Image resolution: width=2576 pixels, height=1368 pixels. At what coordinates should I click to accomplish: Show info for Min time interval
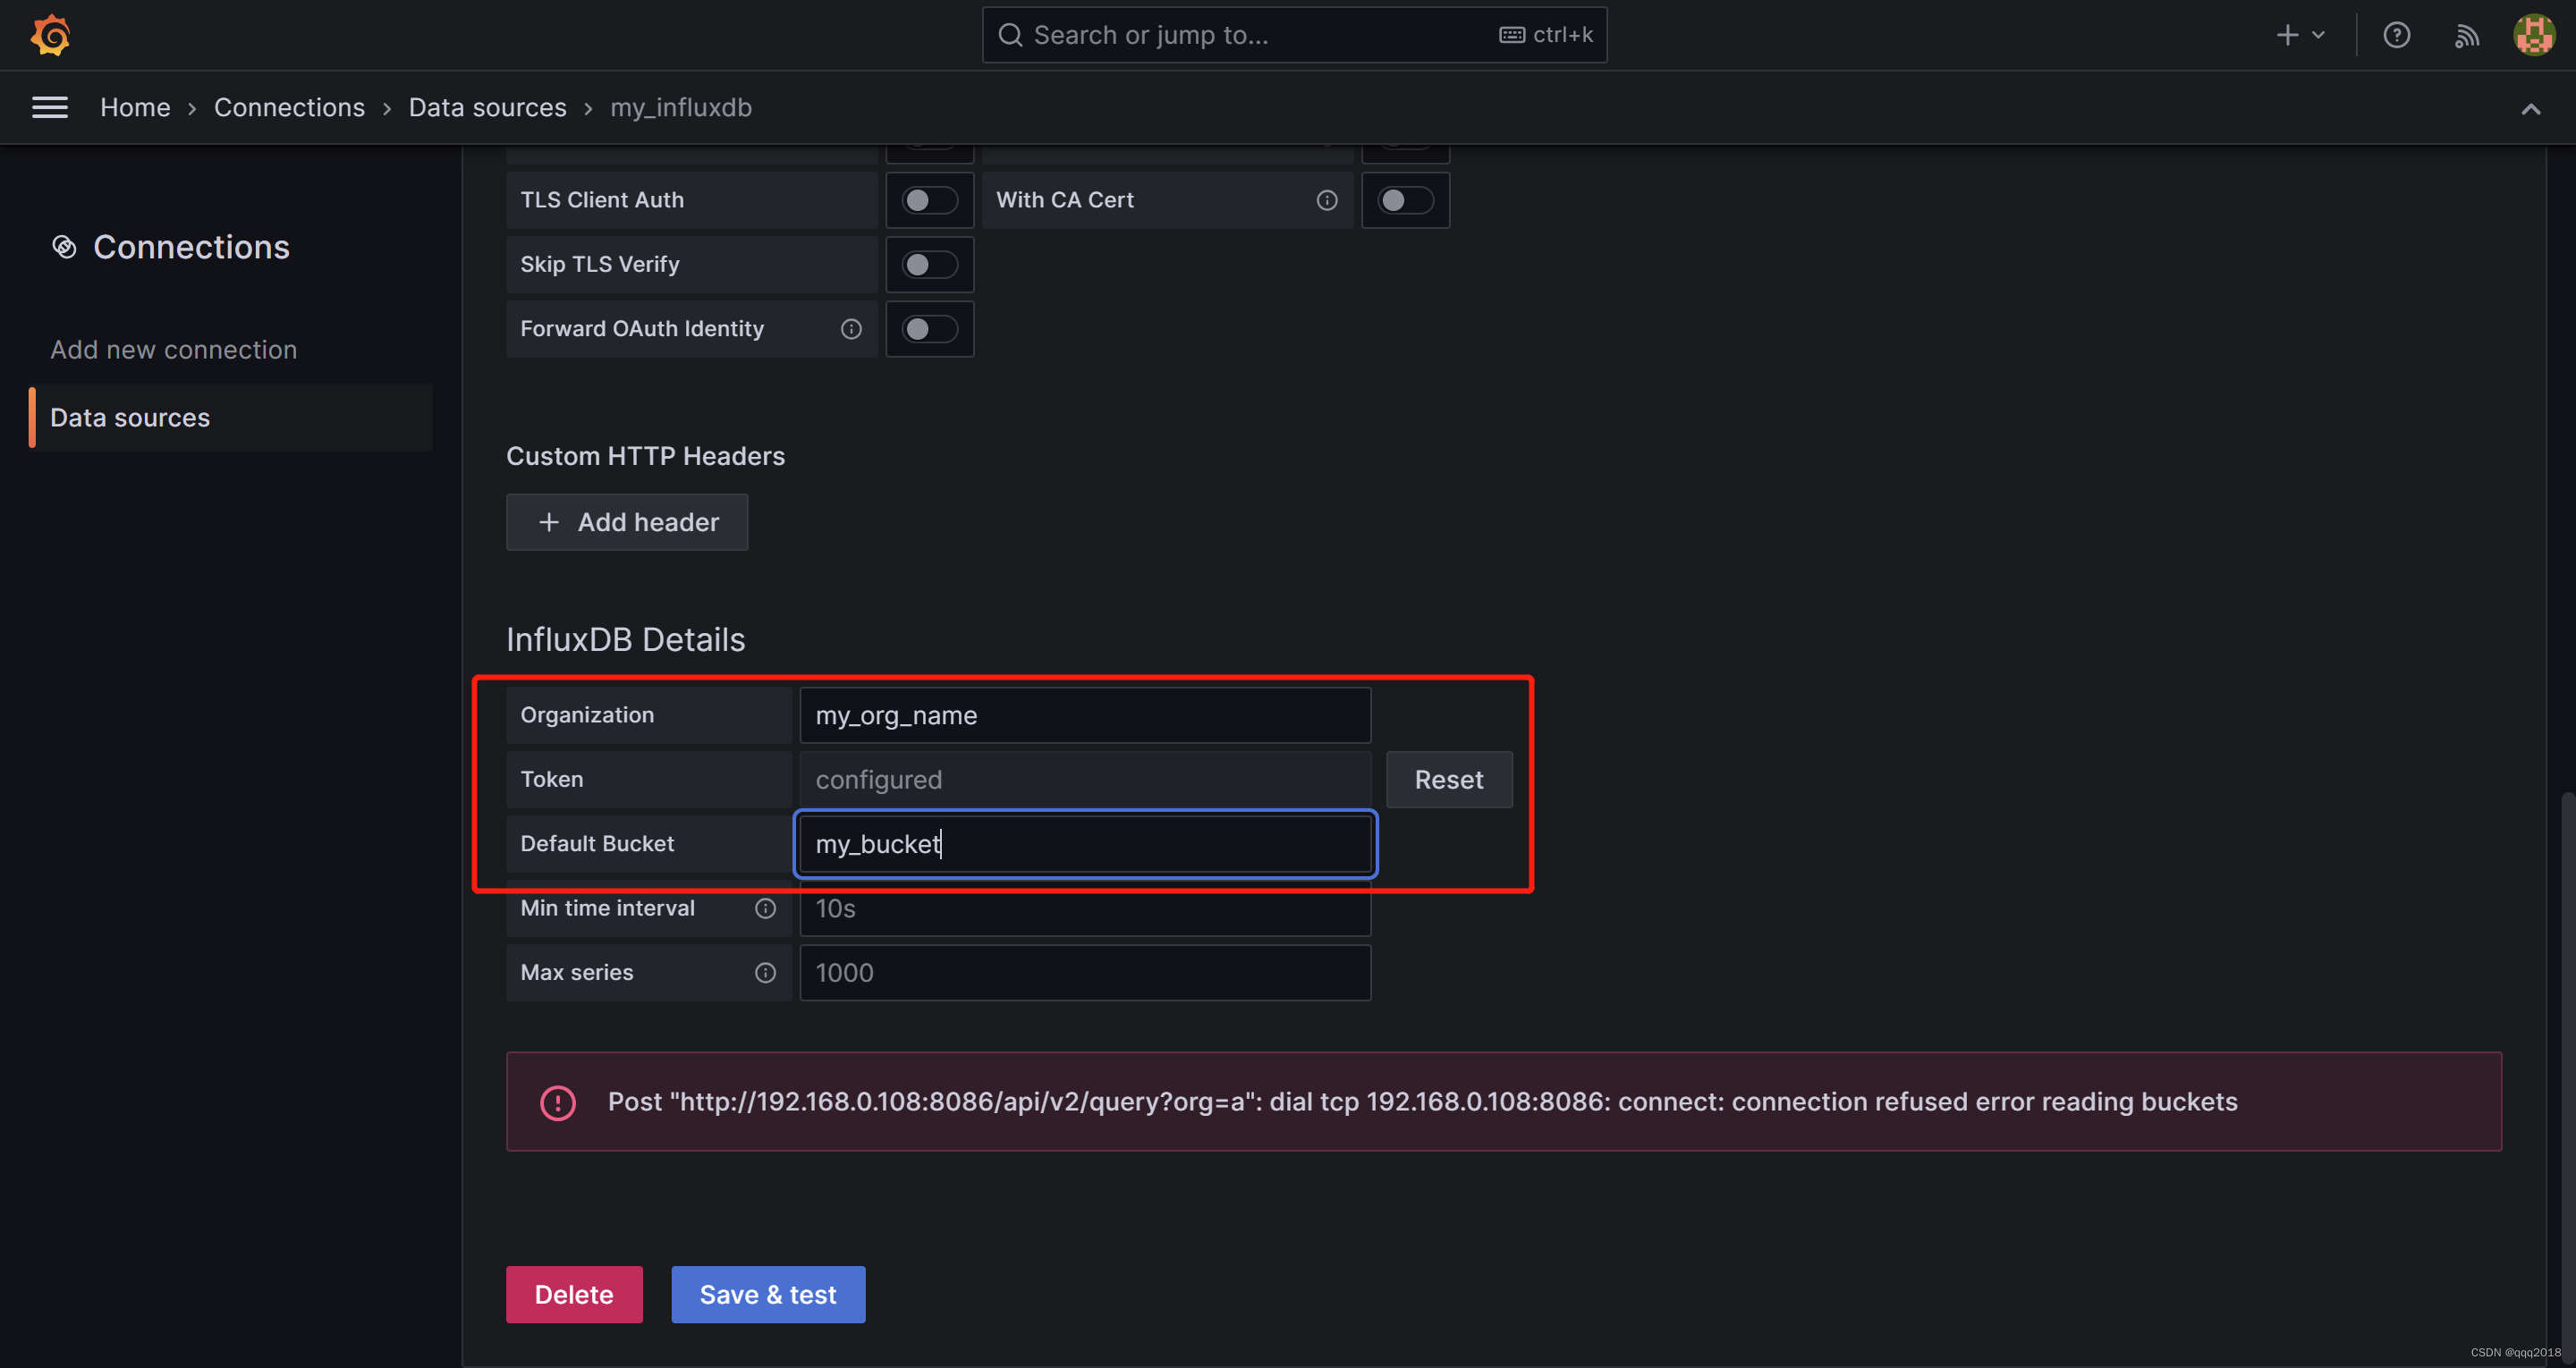[765, 908]
